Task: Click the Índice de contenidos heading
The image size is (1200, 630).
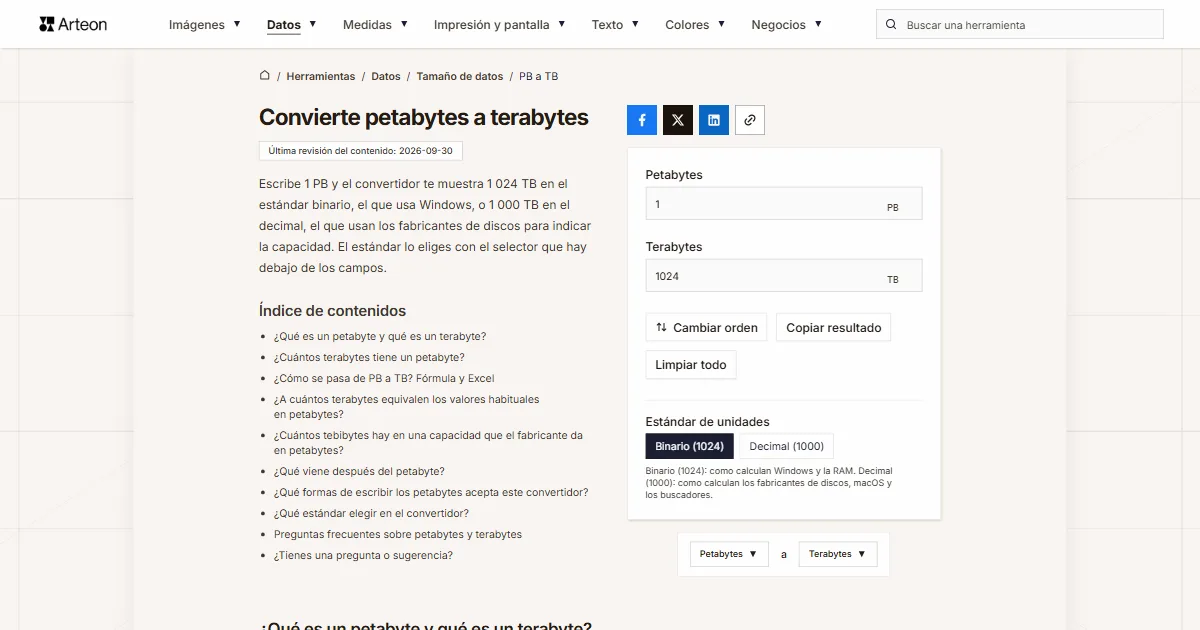Action: coord(332,310)
